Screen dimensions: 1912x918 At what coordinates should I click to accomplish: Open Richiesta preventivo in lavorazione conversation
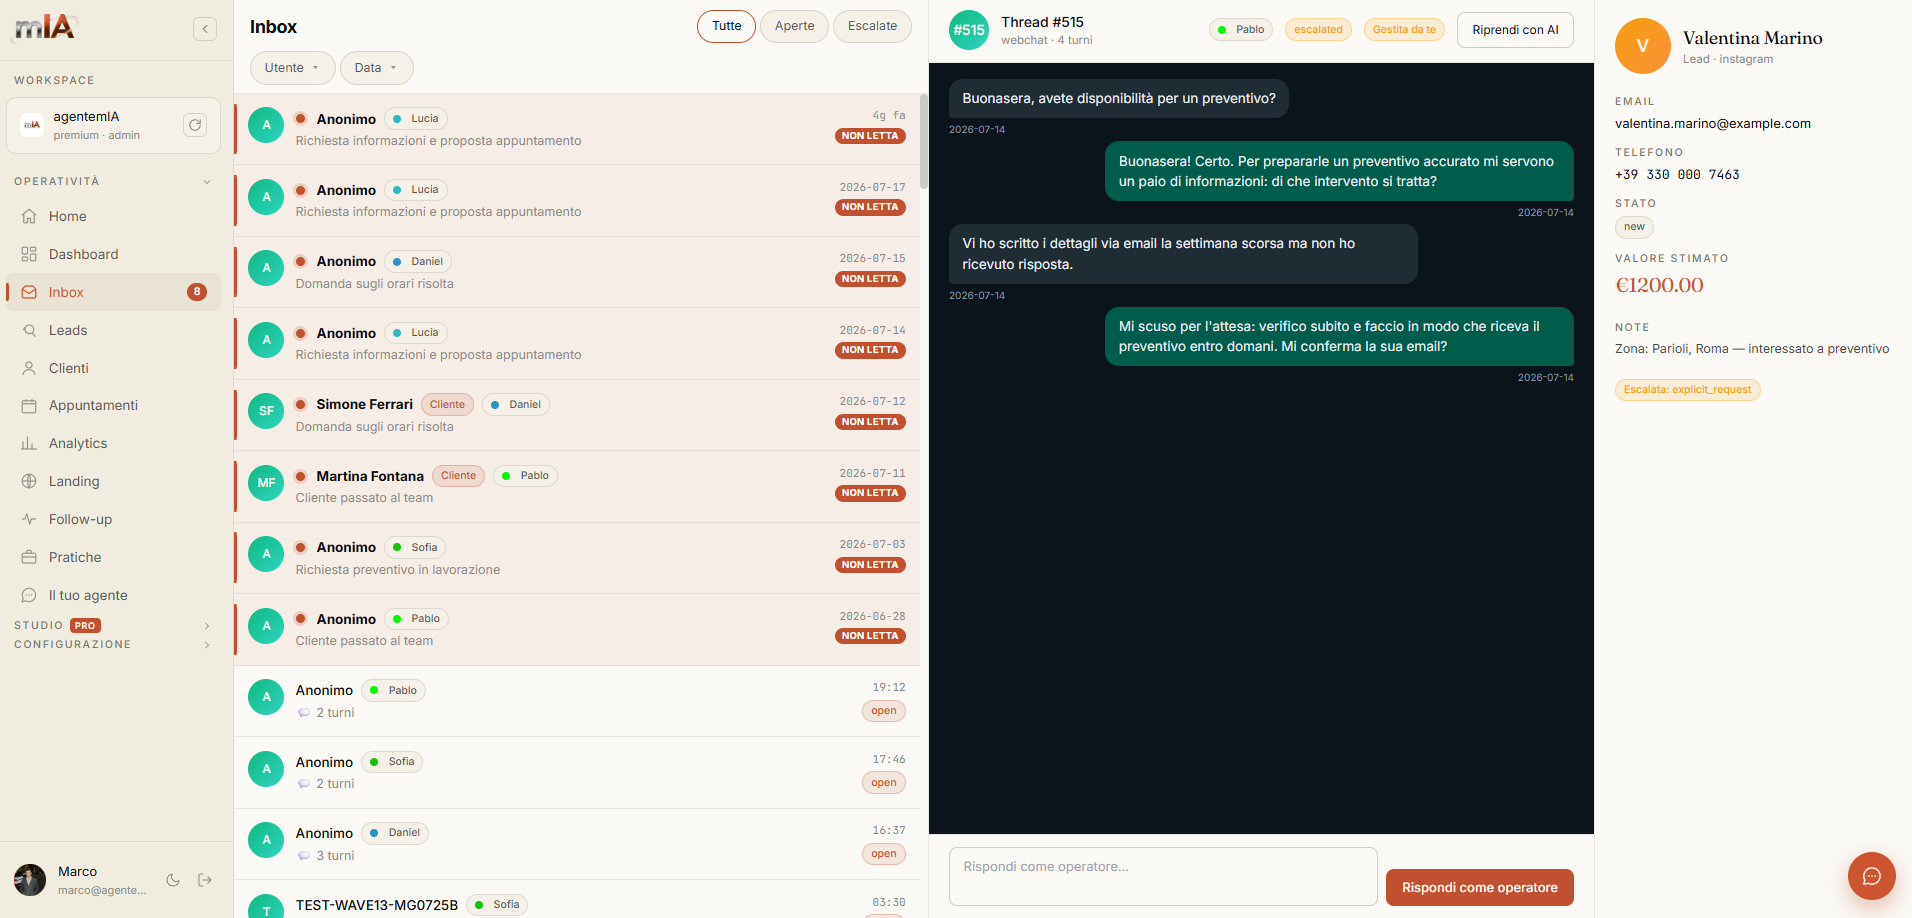(x=577, y=558)
